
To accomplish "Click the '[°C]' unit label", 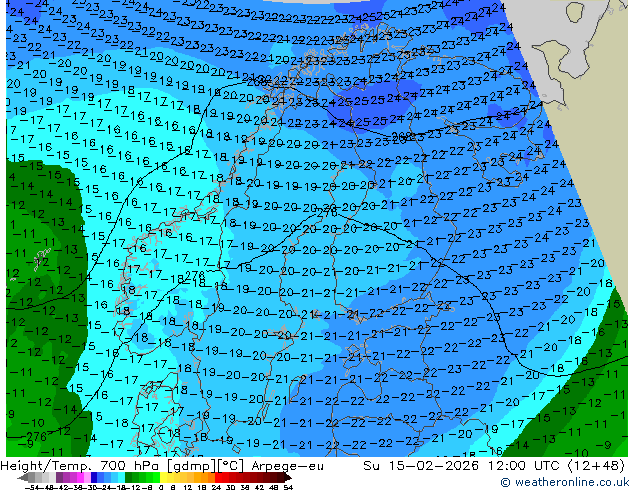I will point(232,466).
